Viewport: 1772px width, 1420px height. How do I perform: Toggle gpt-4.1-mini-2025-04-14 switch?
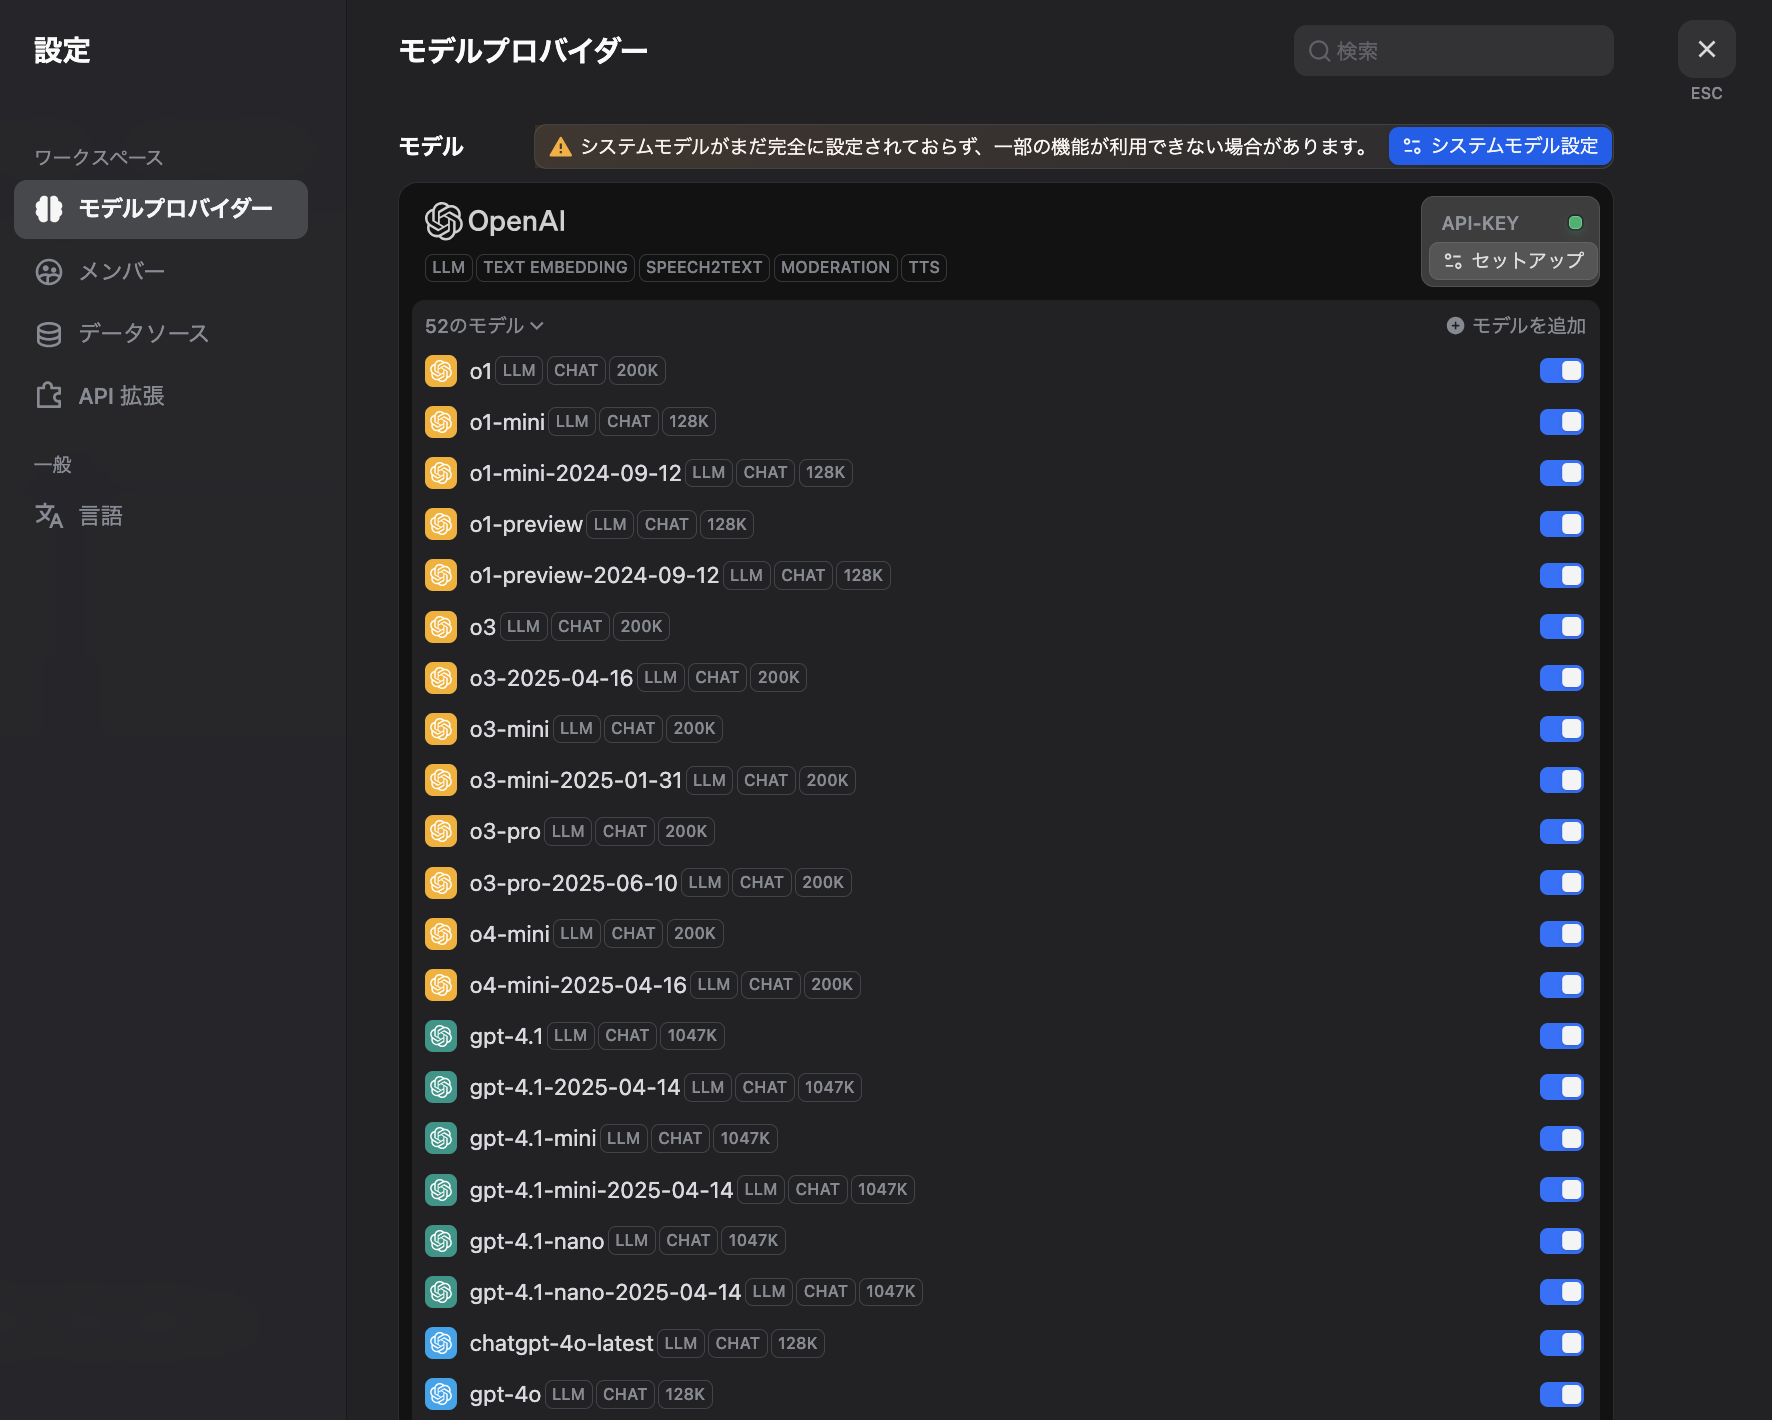point(1562,1190)
